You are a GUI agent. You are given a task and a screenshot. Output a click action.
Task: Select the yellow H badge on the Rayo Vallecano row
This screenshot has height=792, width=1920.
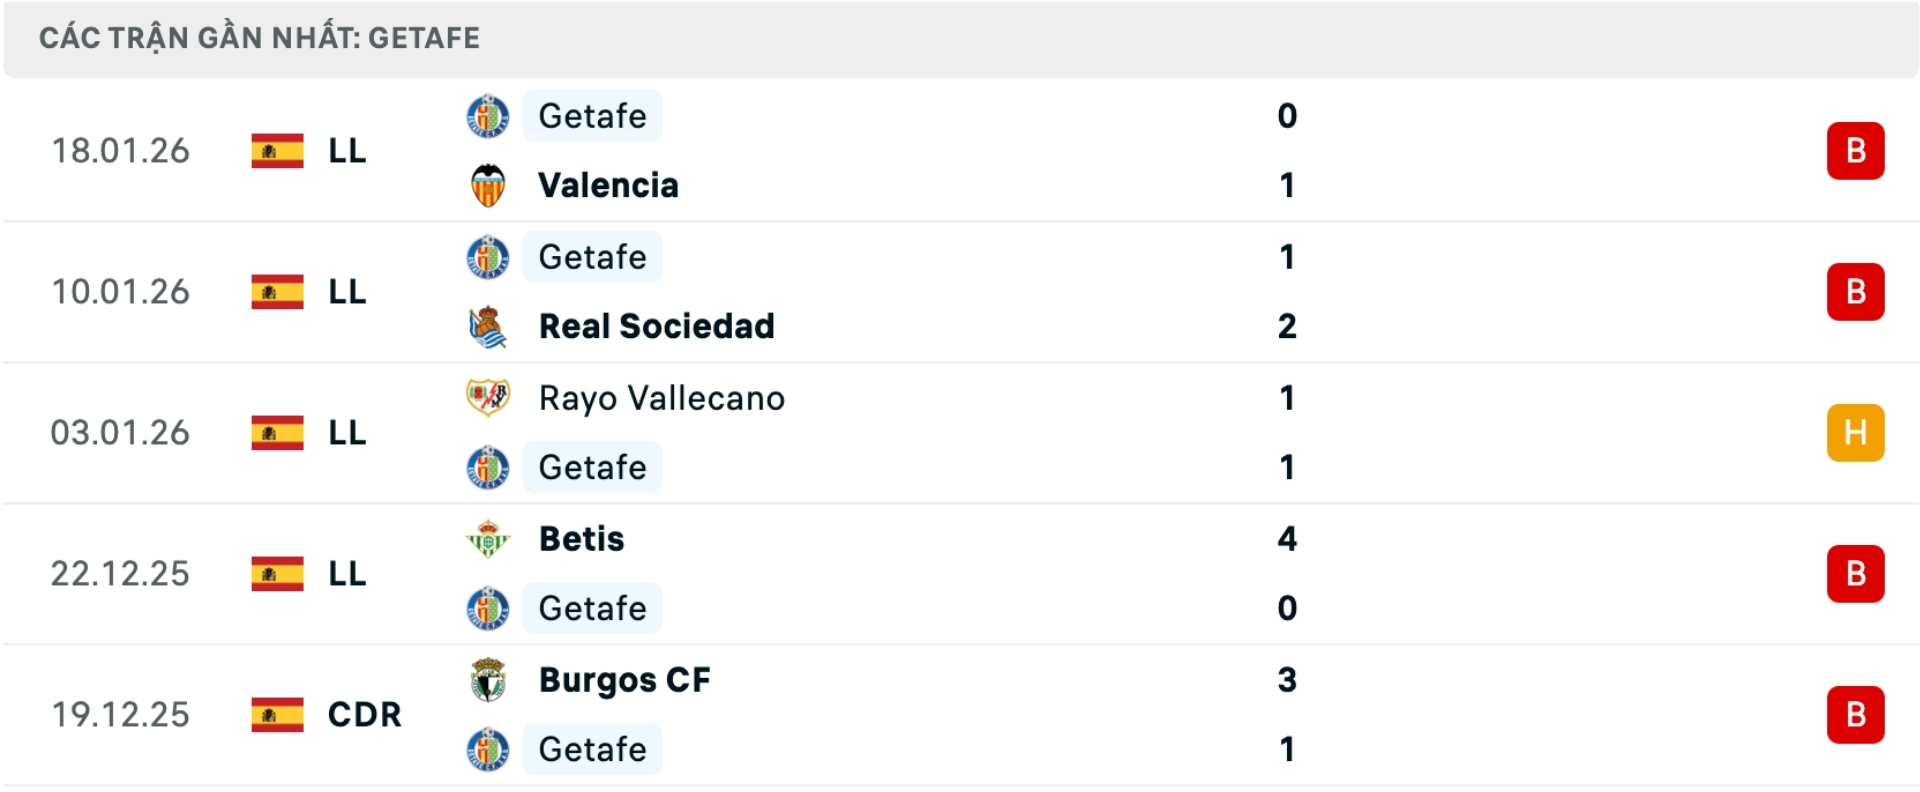pos(1857,432)
